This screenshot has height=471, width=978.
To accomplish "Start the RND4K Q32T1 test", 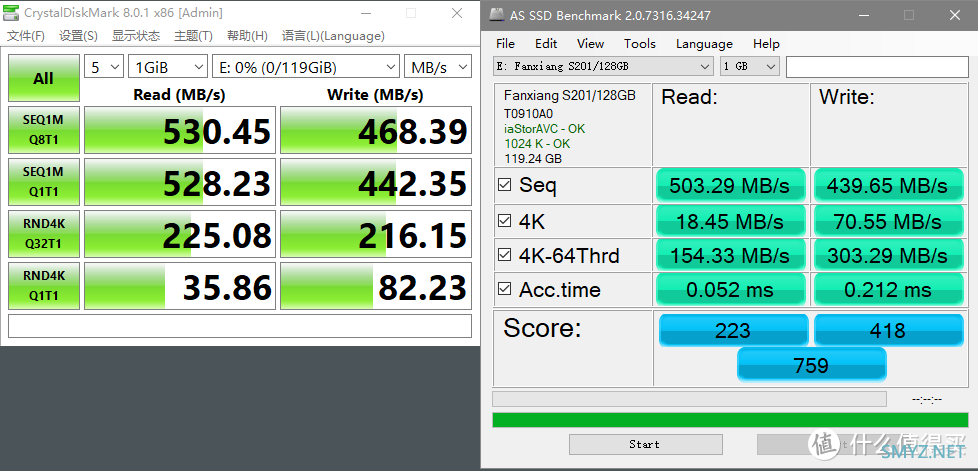I will coord(43,234).
